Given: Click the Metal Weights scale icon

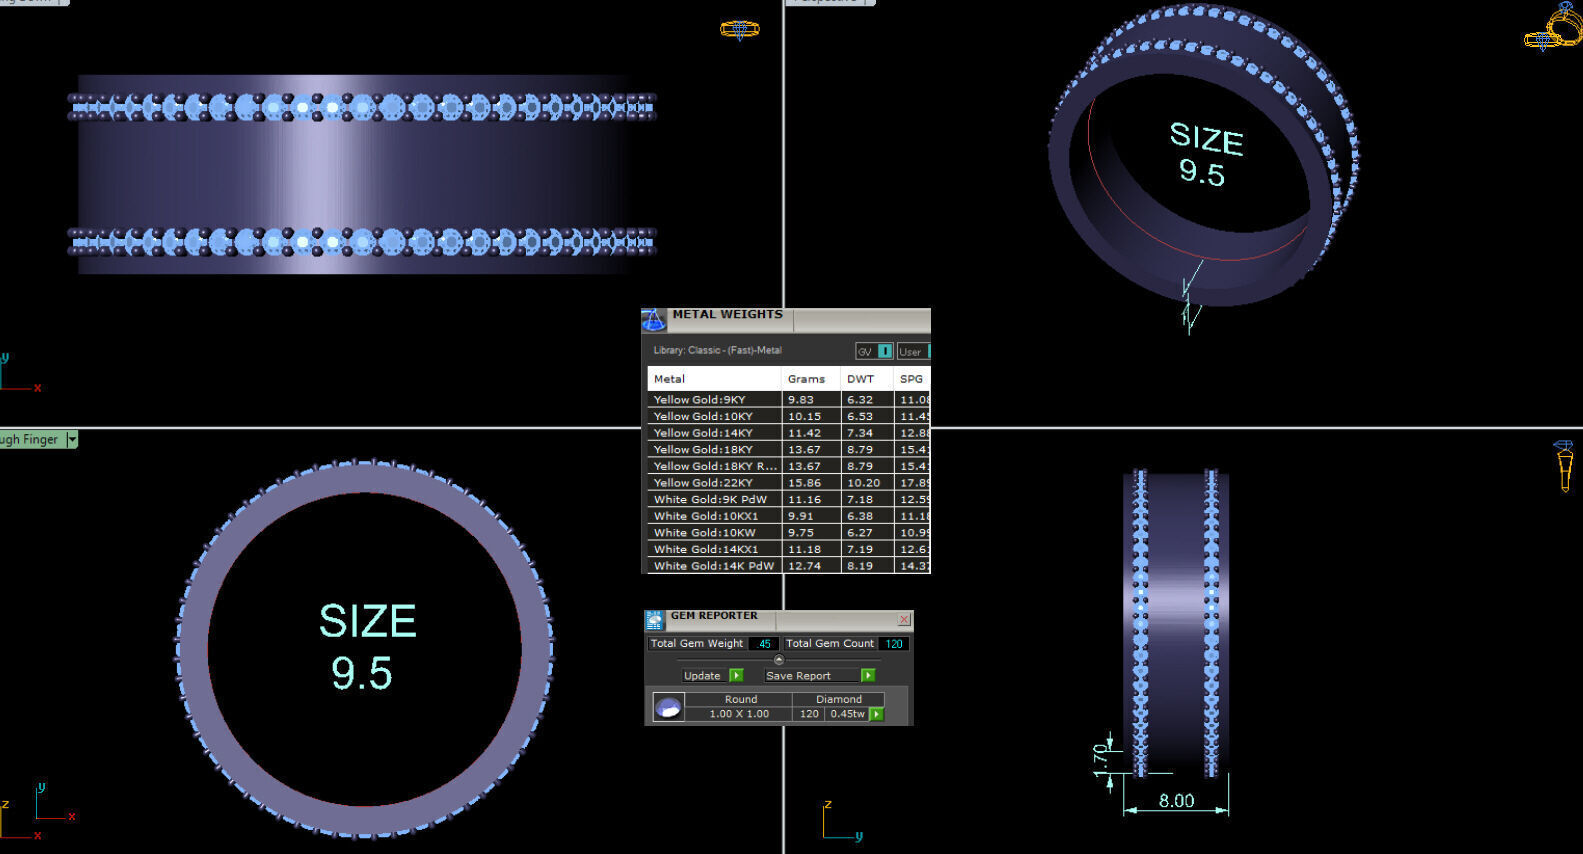Looking at the screenshot, I should click(653, 320).
